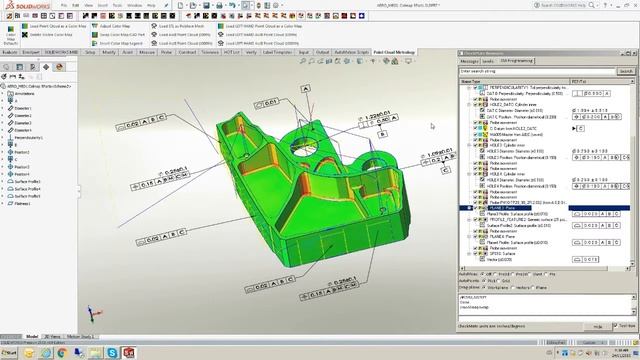Click the Open file icon
The image size is (640, 360).
tap(193, 5)
